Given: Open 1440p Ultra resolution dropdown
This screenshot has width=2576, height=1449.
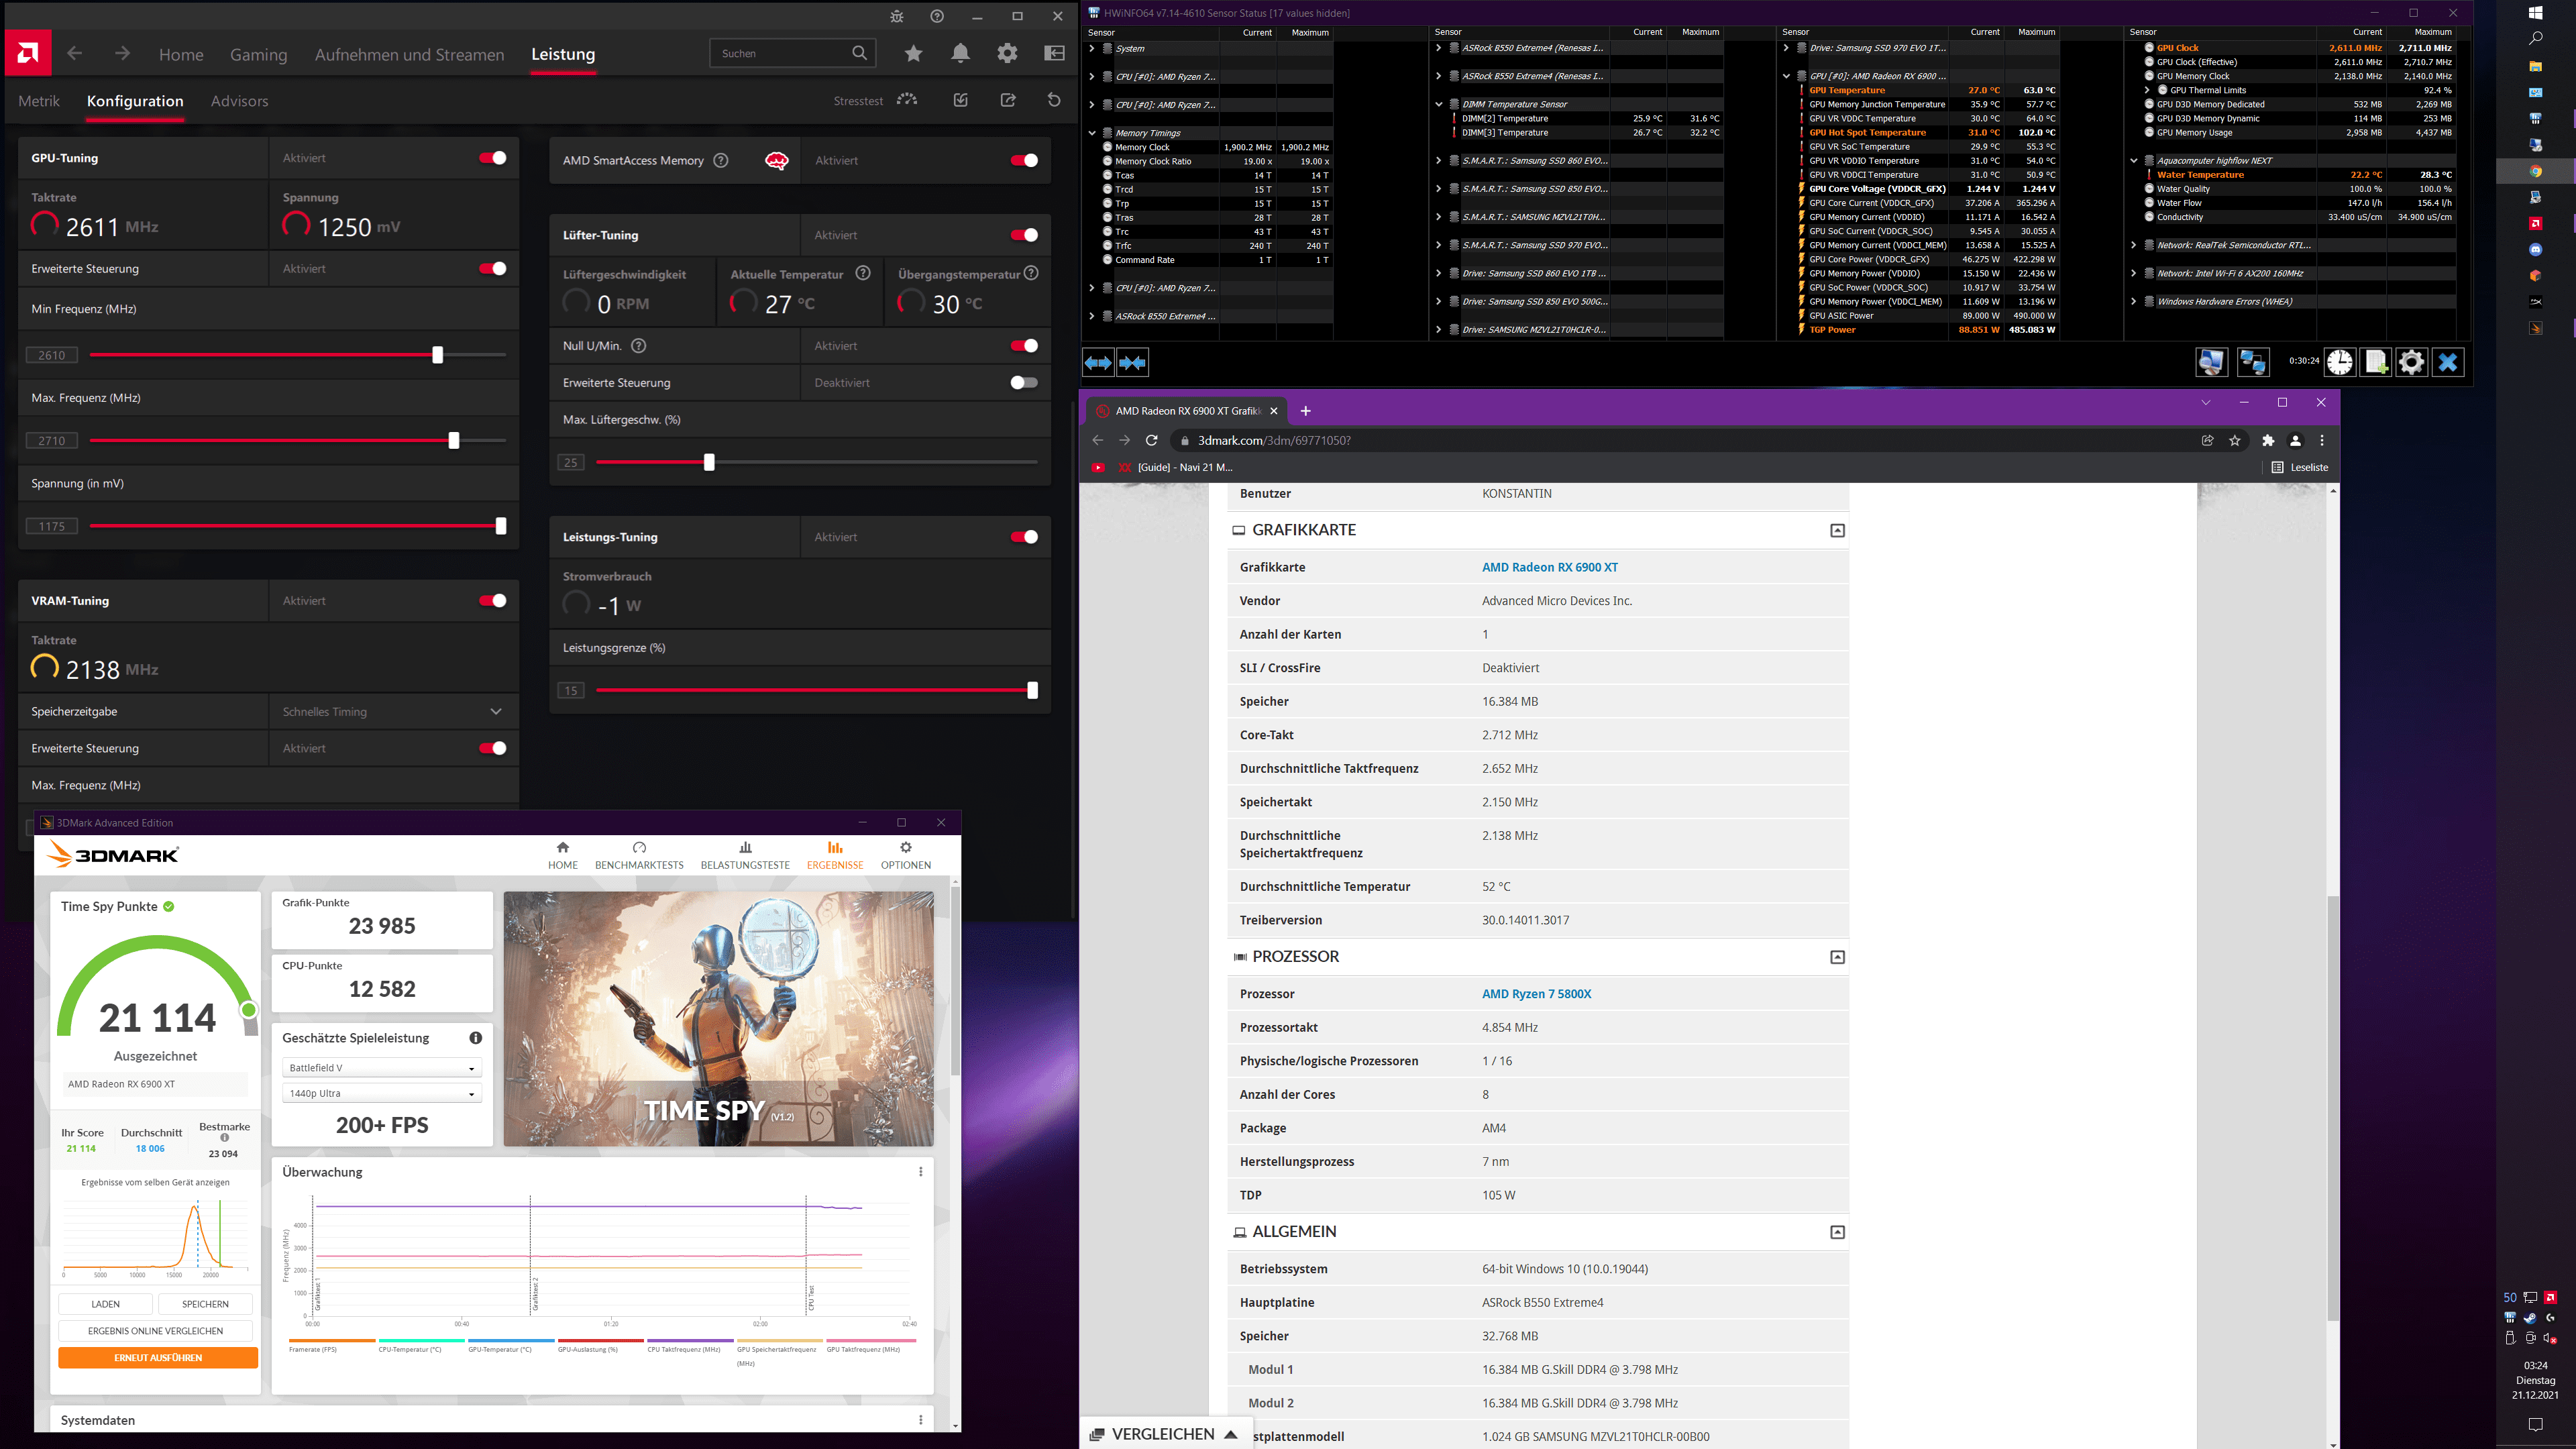Looking at the screenshot, I should tap(382, 1093).
